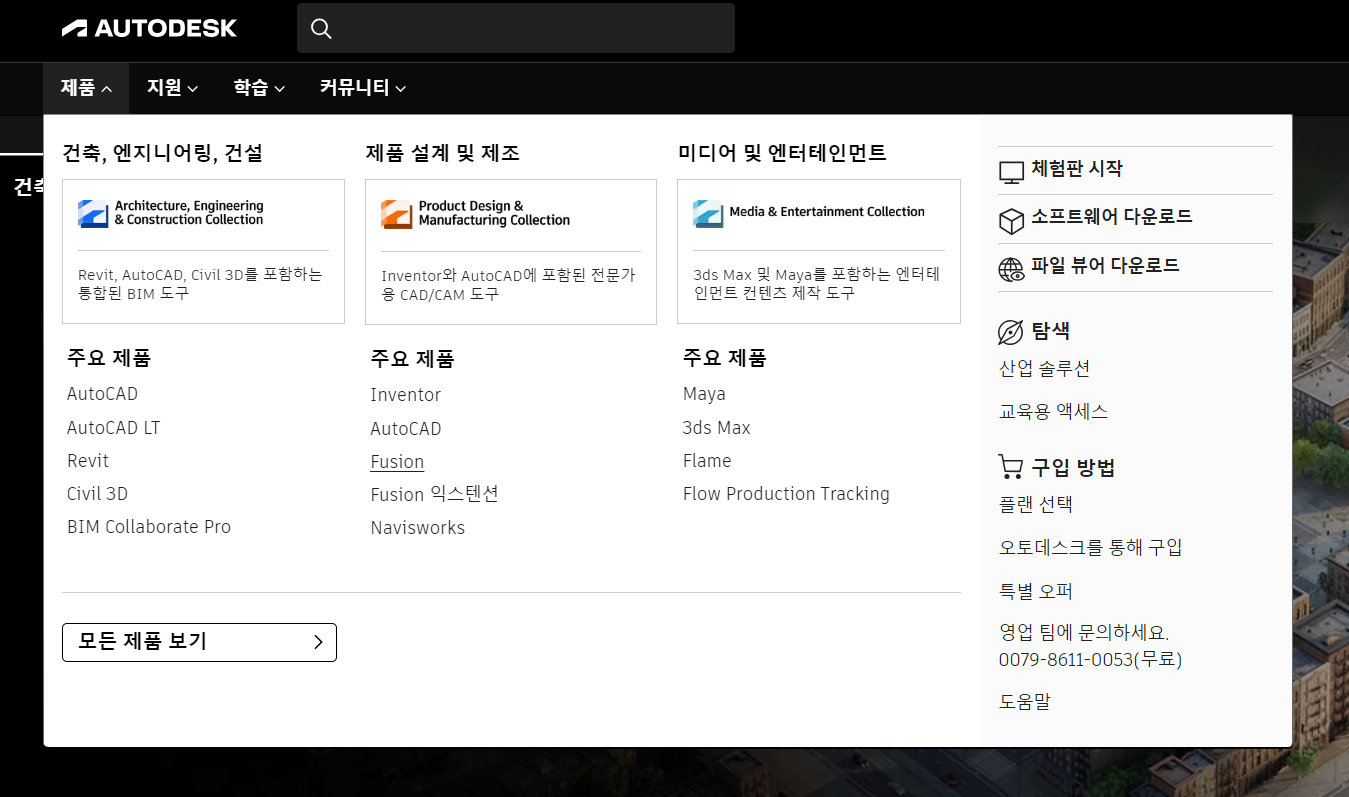Open 도움말 link
This screenshot has width=1349, height=797.
pos(1025,702)
